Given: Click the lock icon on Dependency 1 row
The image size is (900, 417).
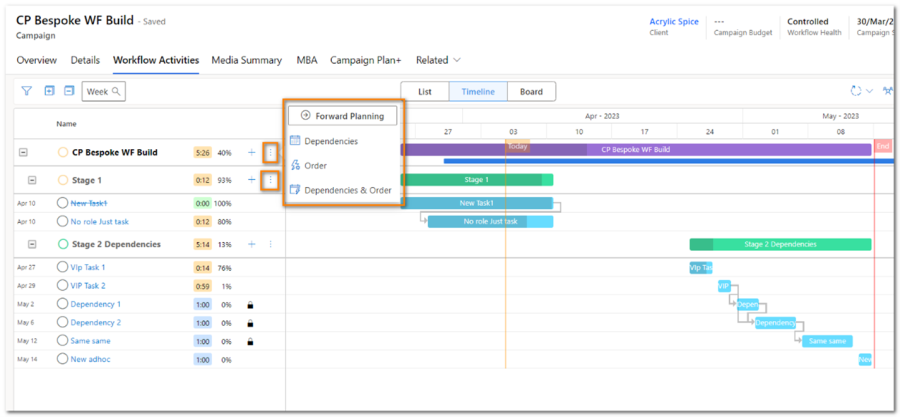Looking at the screenshot, I should pyautogui.click(x=250, y=304).
